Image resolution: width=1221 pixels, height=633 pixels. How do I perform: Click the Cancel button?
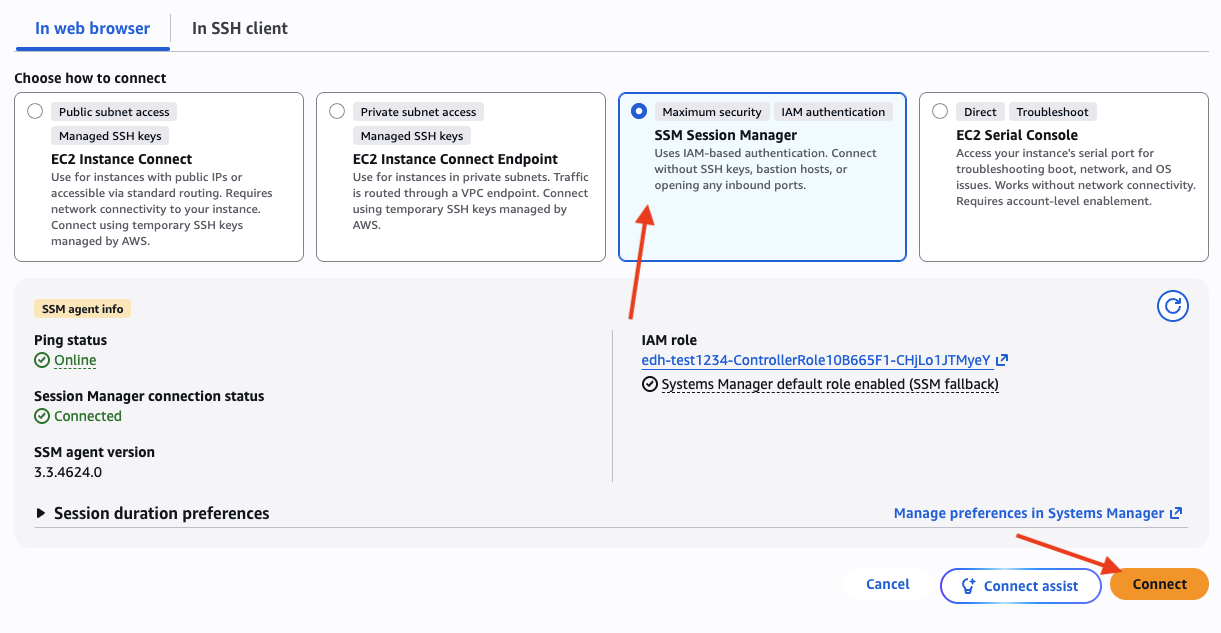click(x=888, y=584)
